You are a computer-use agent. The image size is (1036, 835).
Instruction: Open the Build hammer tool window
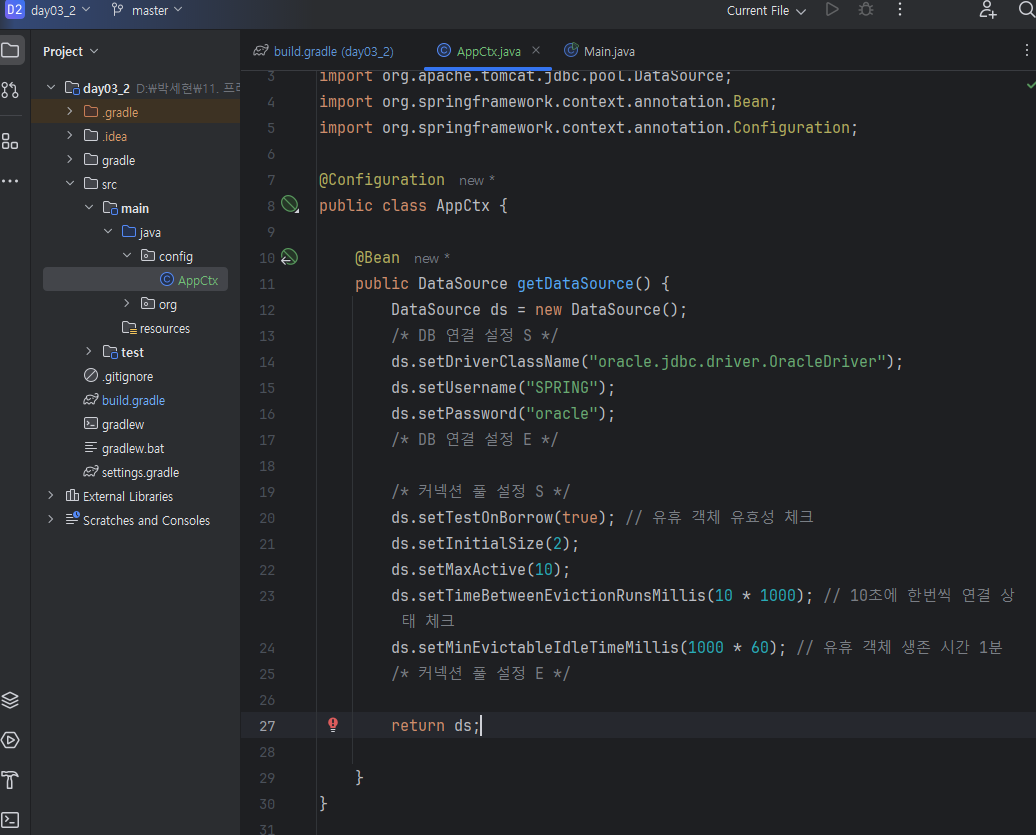coord(11,780)
